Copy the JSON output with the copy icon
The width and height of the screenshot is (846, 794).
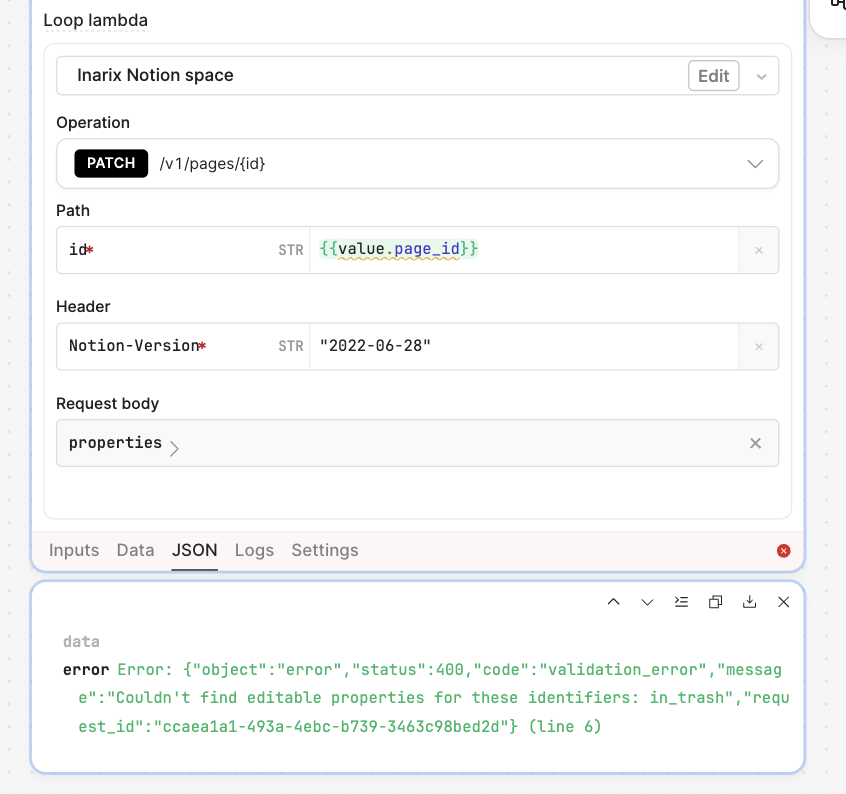(x=715, y=602)
